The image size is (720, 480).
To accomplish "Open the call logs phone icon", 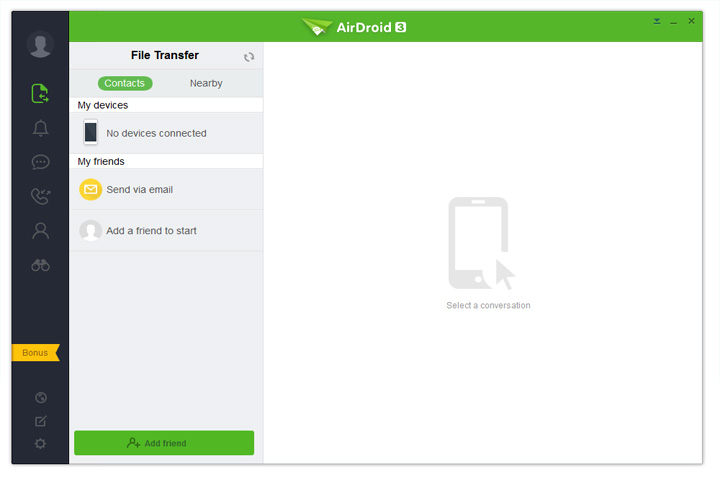I will point(40,196).
